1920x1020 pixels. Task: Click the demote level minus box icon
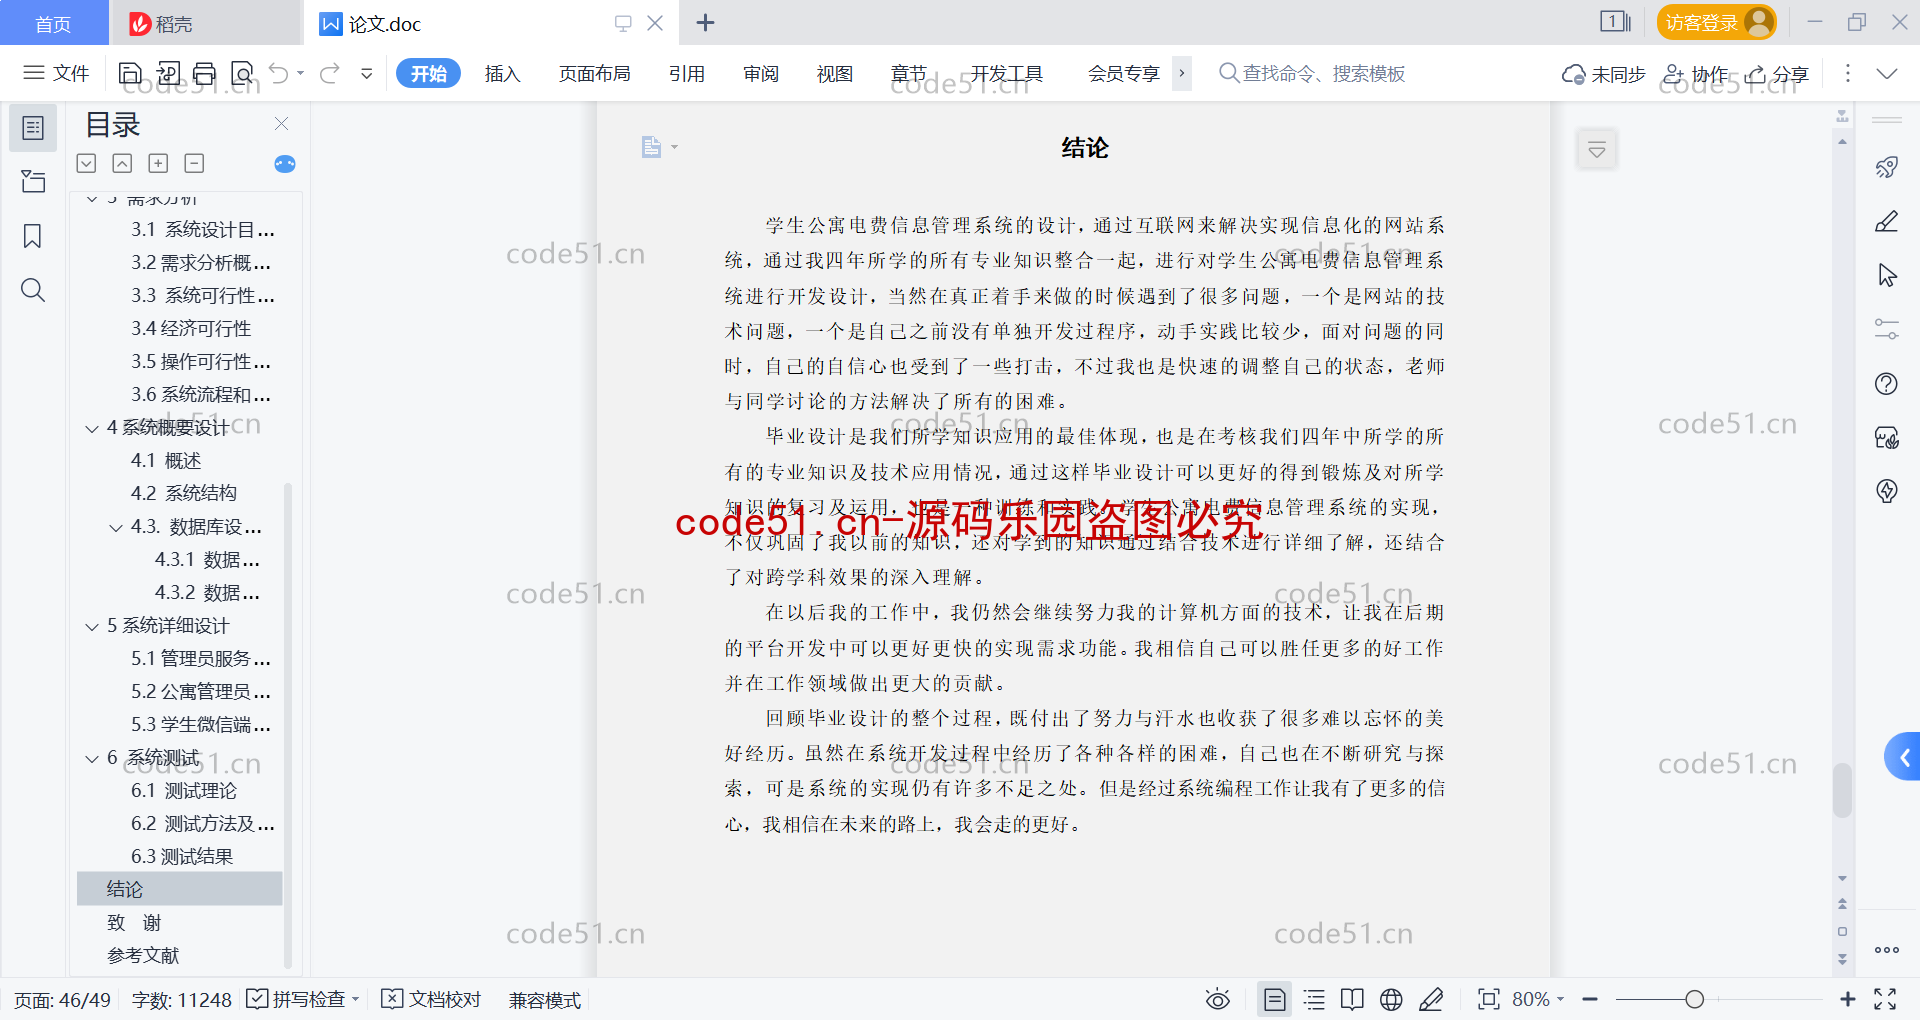coord(194,163)
